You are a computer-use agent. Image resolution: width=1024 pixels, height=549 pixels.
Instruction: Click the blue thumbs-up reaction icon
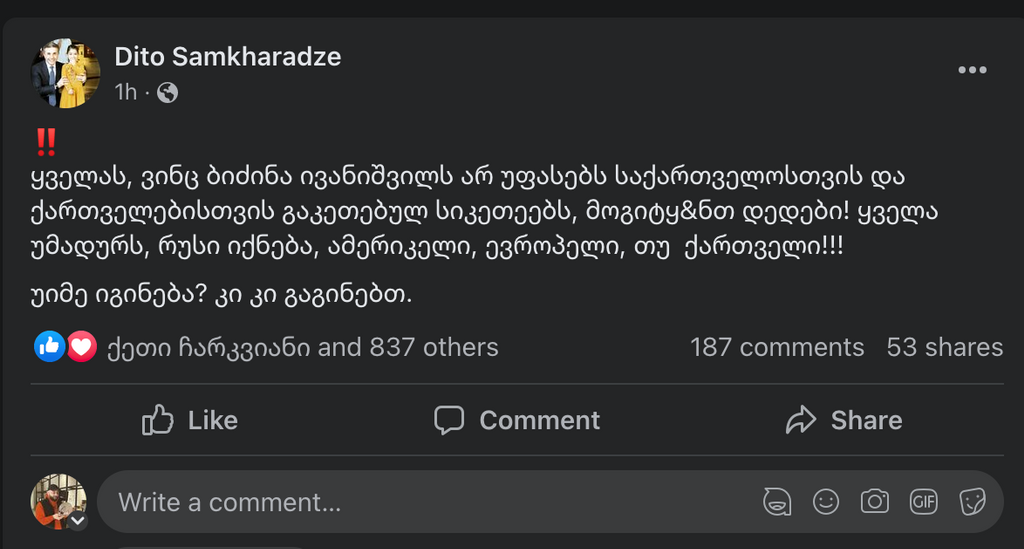point(49,347)
